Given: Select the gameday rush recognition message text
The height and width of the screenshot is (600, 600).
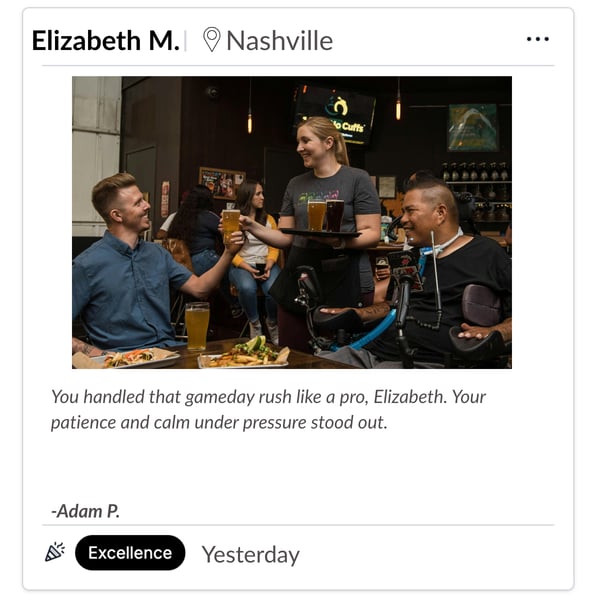Looking at the screenshot, I should 268,409.
